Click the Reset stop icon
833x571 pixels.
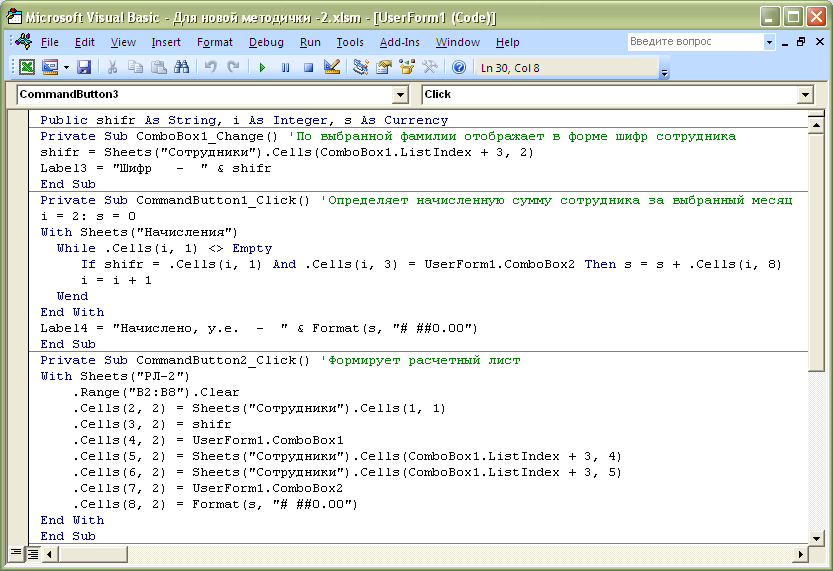(308, 67)
